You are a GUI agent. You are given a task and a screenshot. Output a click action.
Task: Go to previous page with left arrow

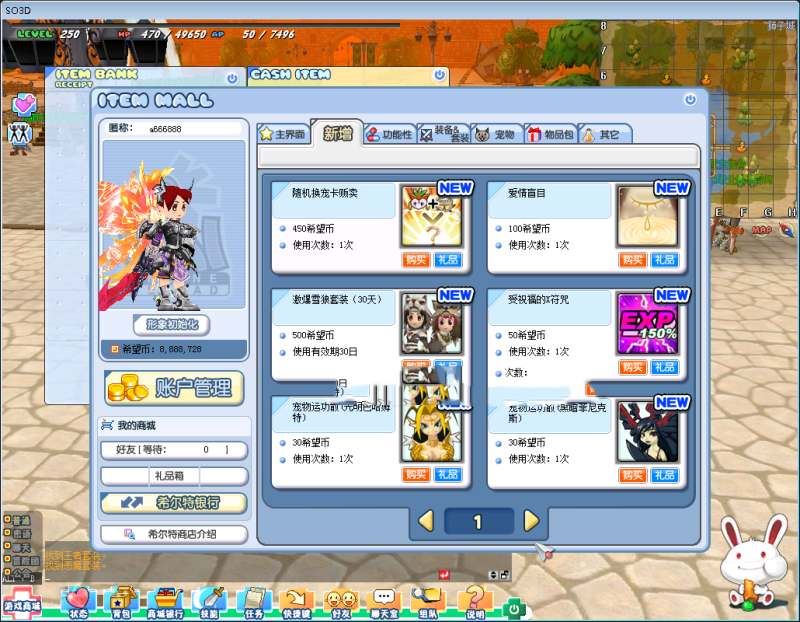pos(425,521)
